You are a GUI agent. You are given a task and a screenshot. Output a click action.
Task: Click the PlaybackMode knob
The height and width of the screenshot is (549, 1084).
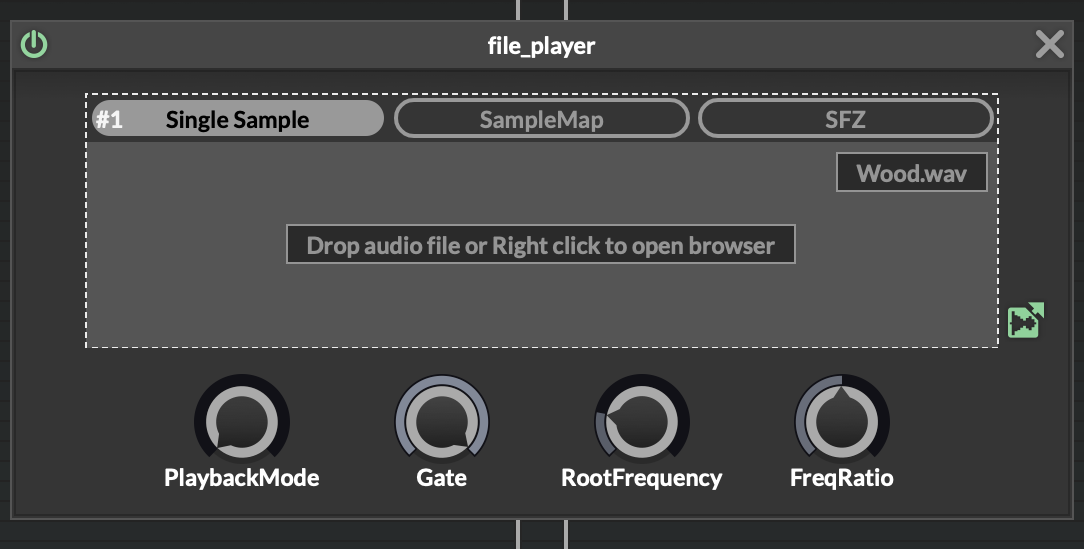[242, 421]
